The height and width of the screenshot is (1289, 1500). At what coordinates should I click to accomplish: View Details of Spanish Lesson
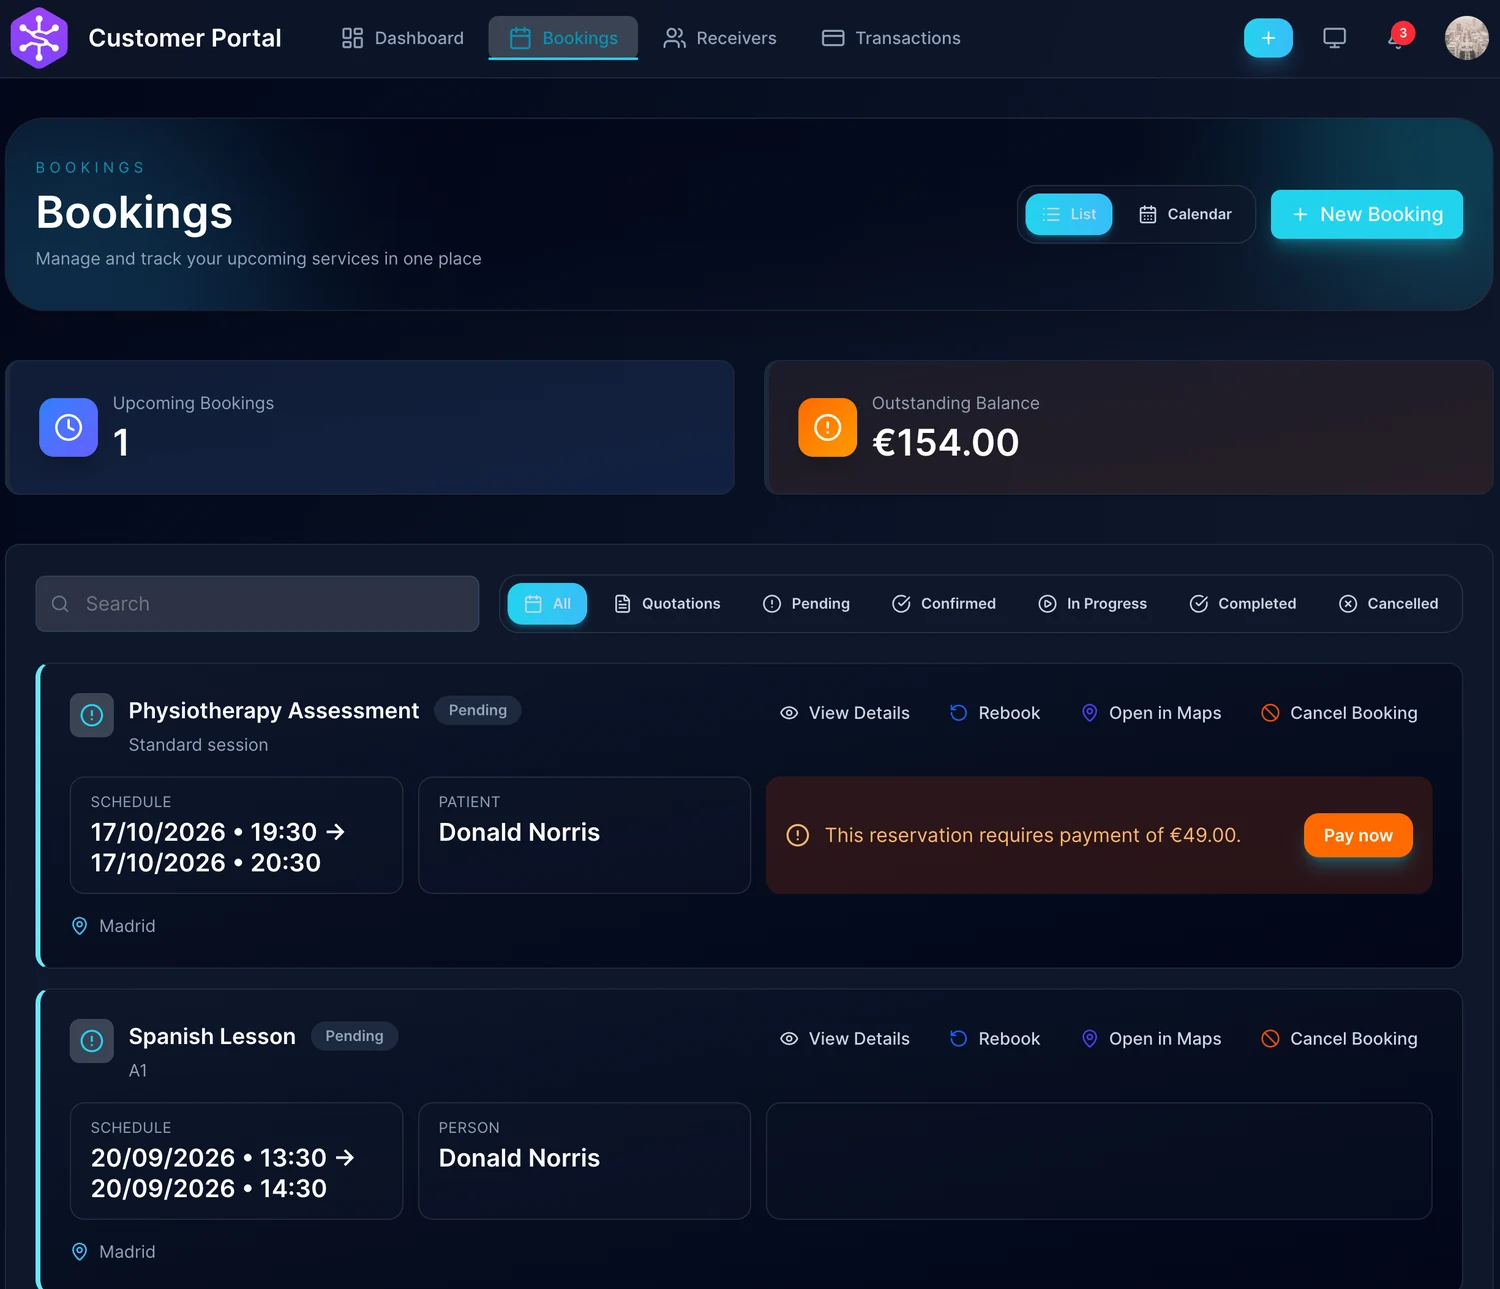[x=845, y=1039]
